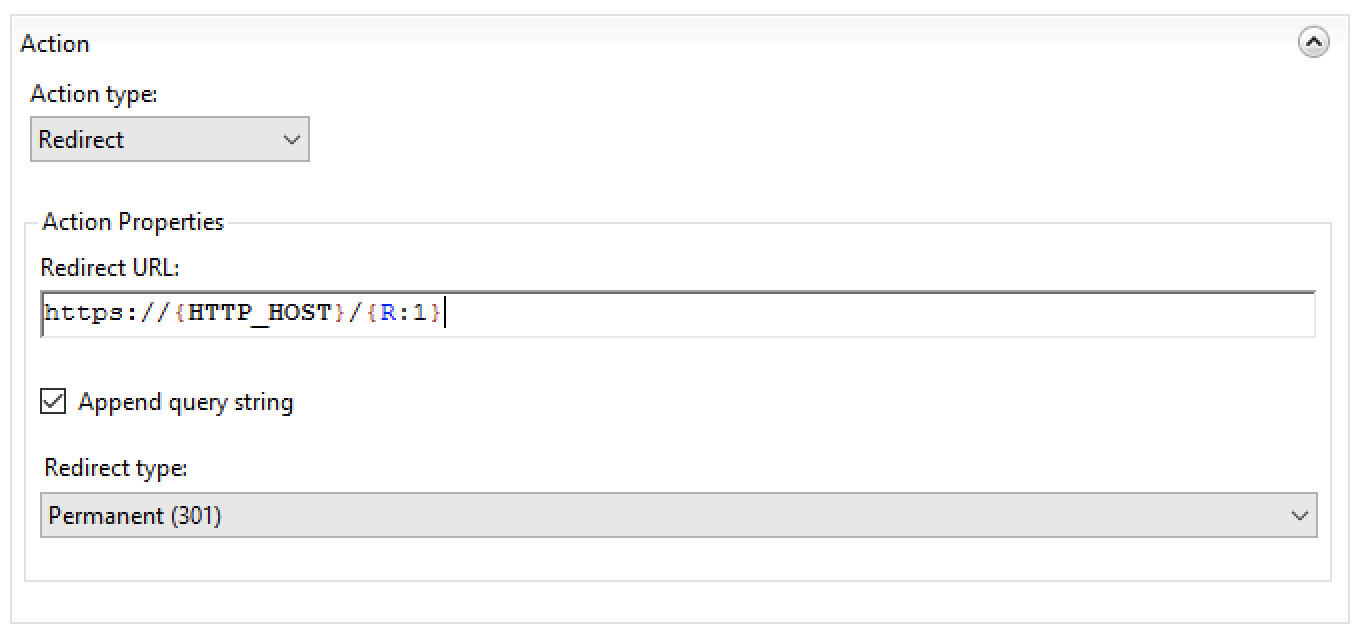Image resolution: width=1364 pixels, height=636 pixels.
Task: Open the Redirect type dropdown
Action: [678, 516]
